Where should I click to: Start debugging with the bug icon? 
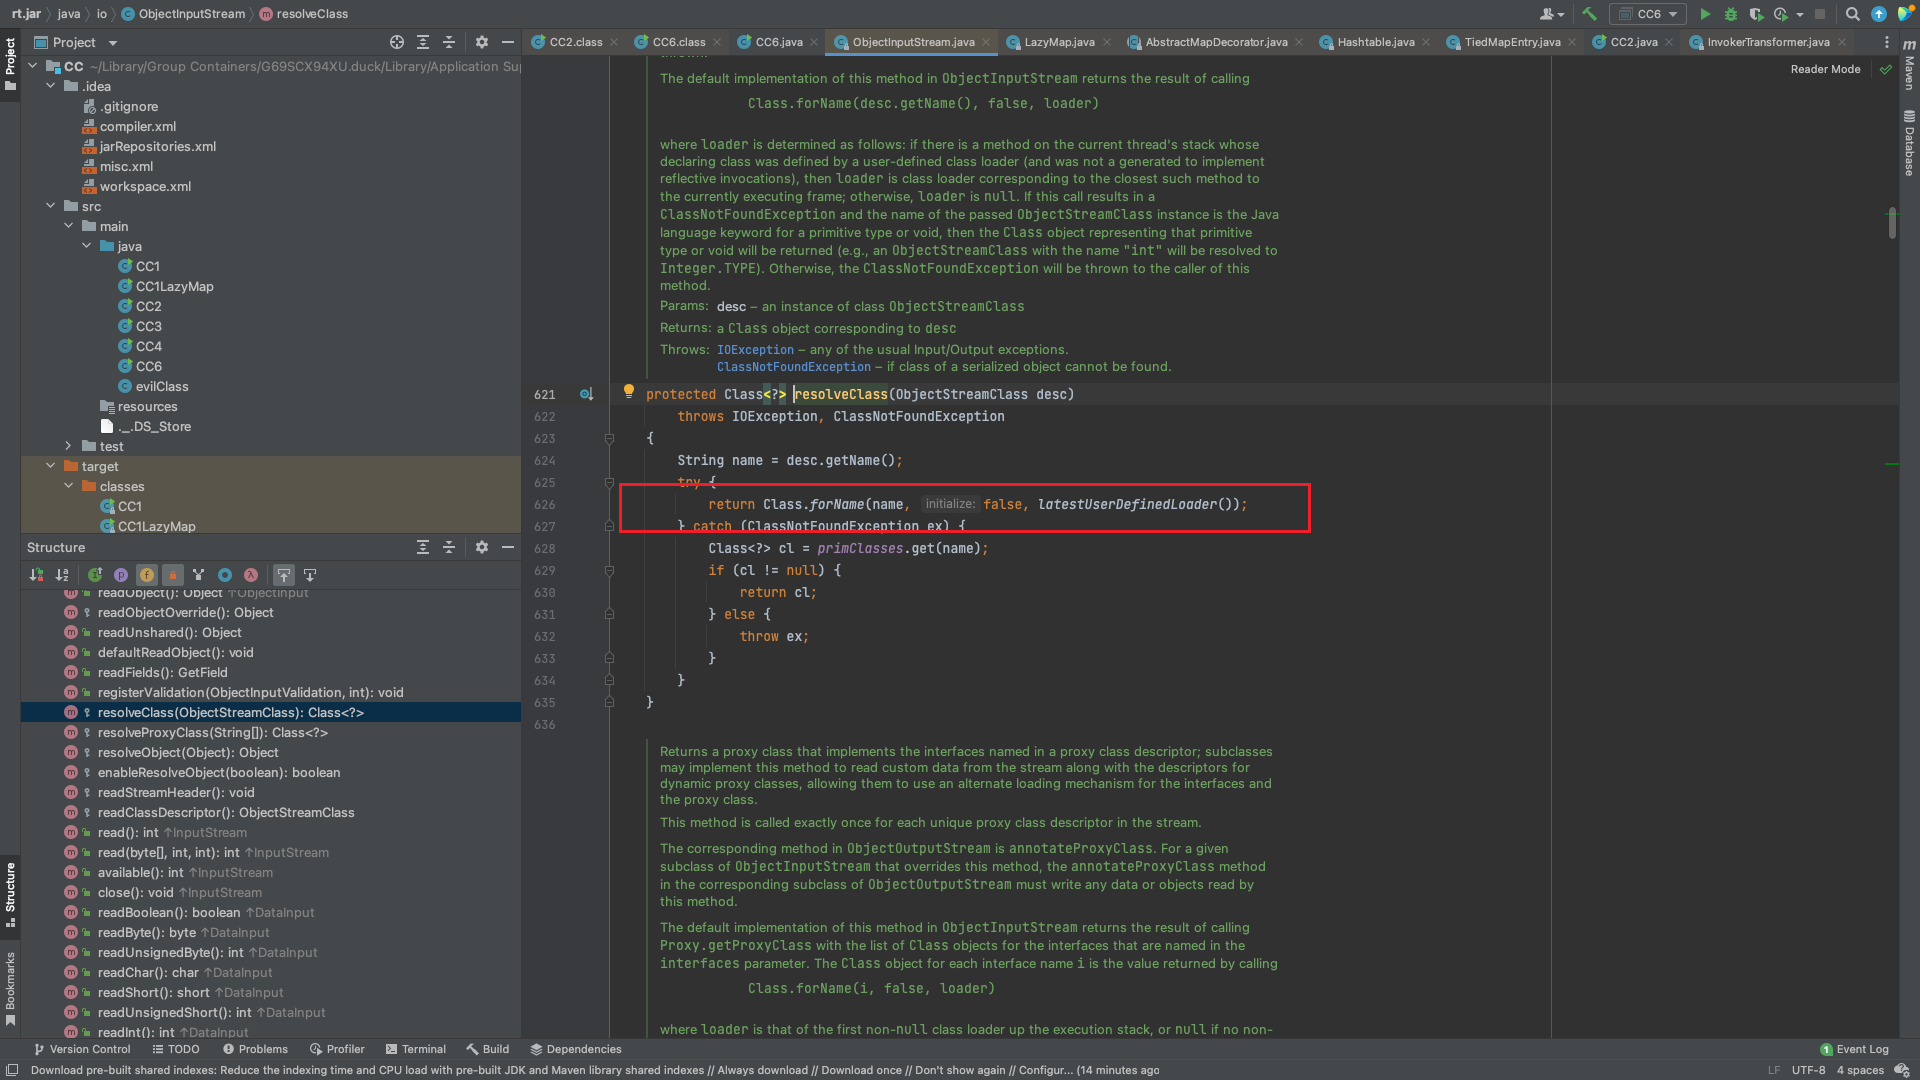(1731, 14)
